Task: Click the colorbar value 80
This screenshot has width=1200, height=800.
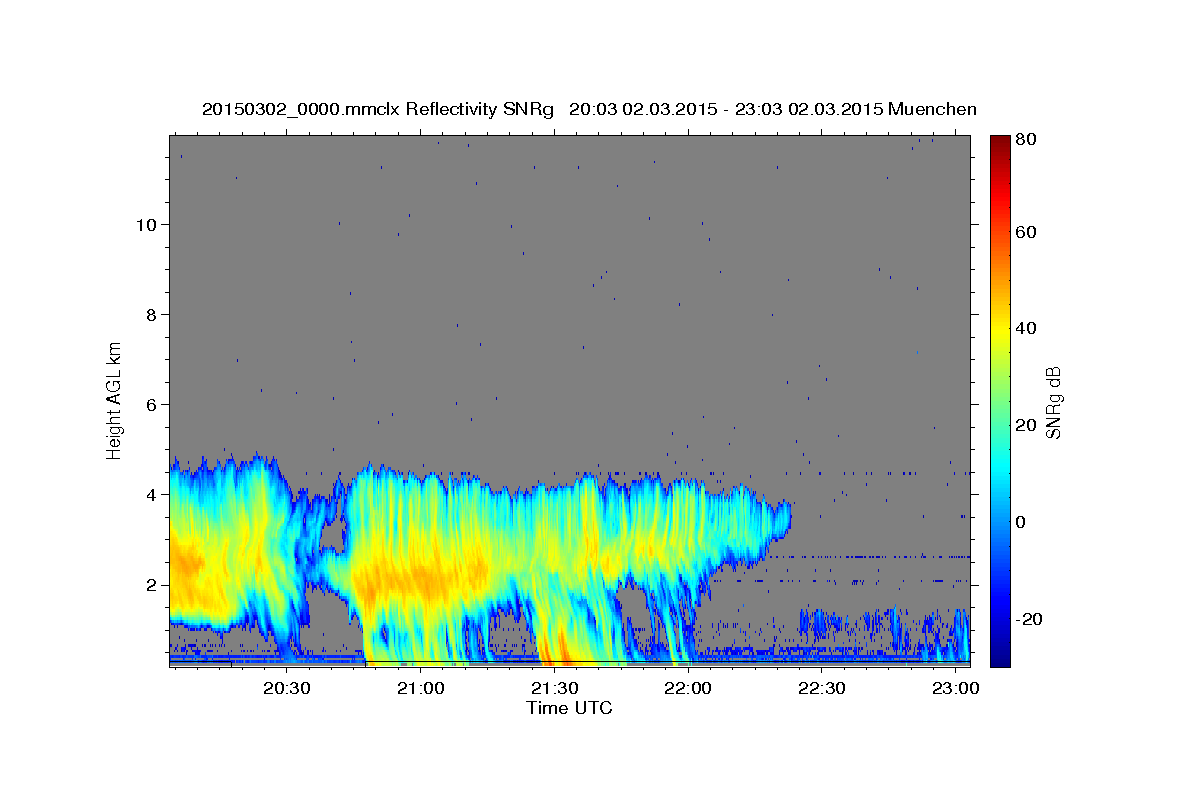Action: 1025,139
